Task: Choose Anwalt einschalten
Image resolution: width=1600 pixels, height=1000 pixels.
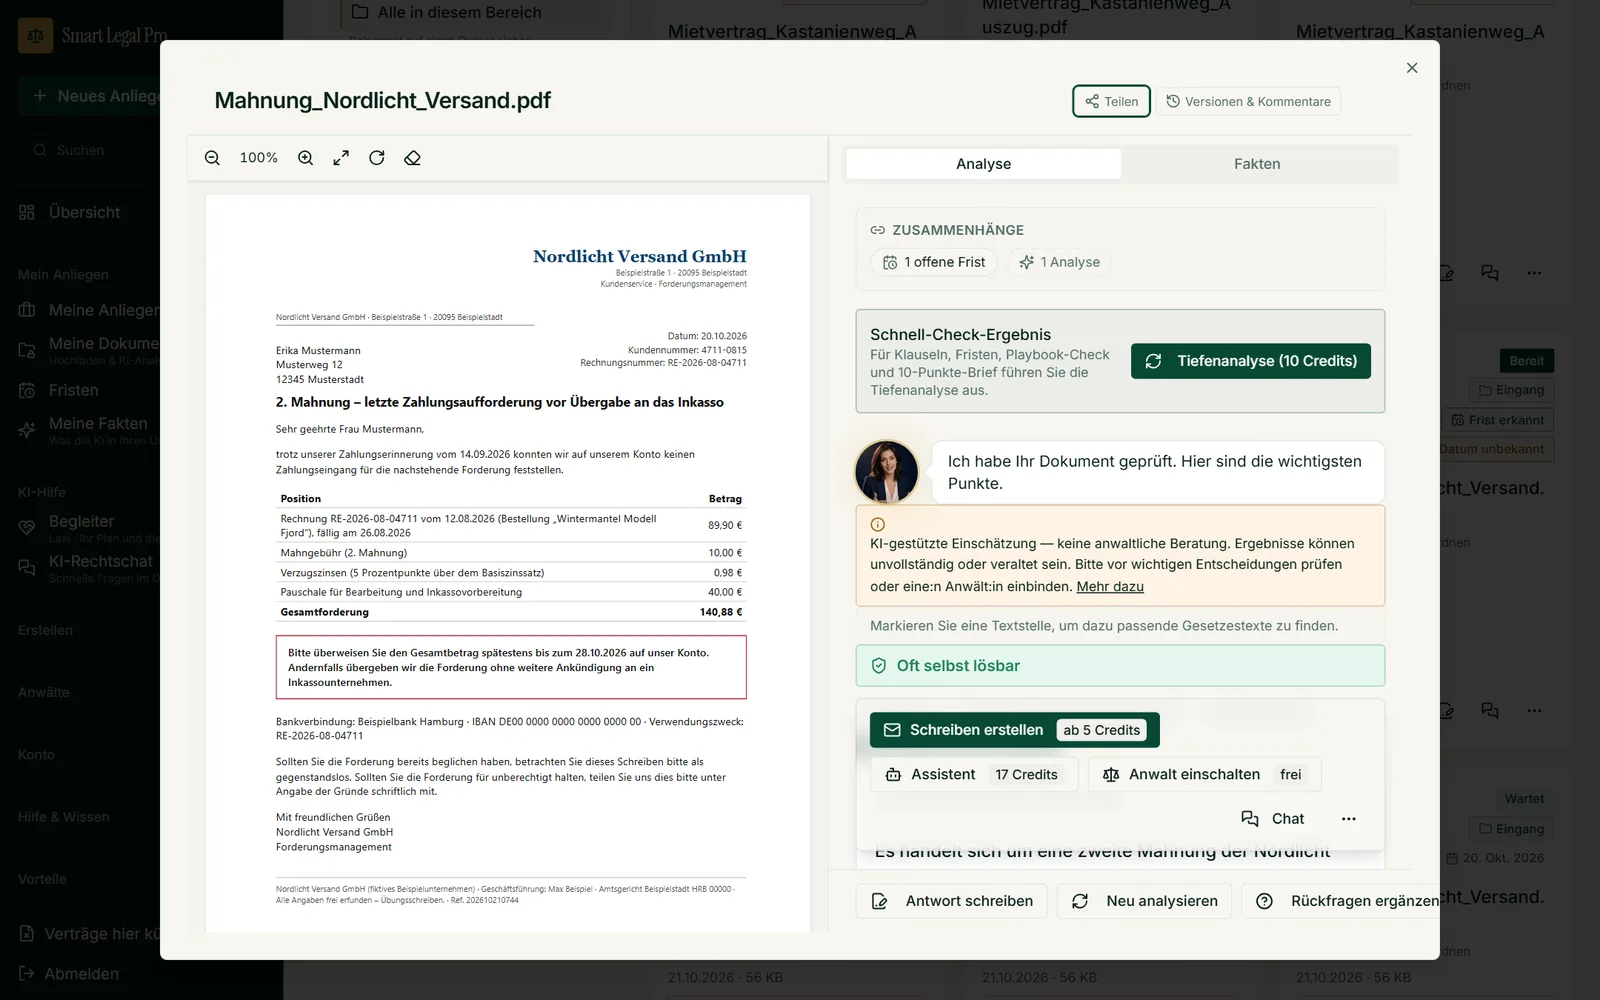Action: click(x=1205, y=775)
